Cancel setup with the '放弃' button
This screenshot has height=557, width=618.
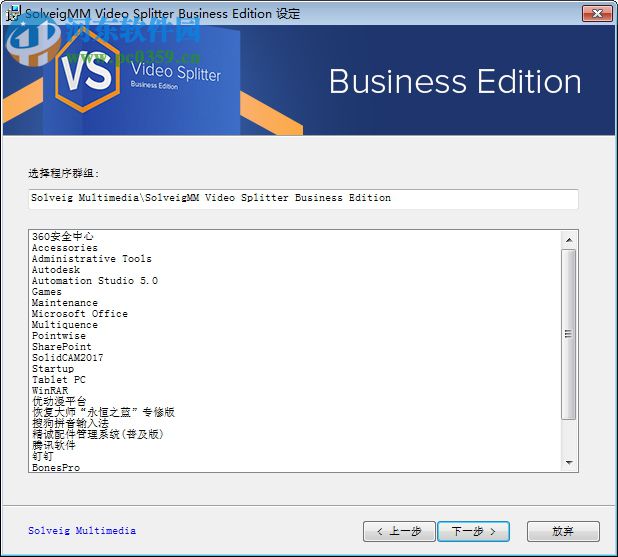[563, 531]
